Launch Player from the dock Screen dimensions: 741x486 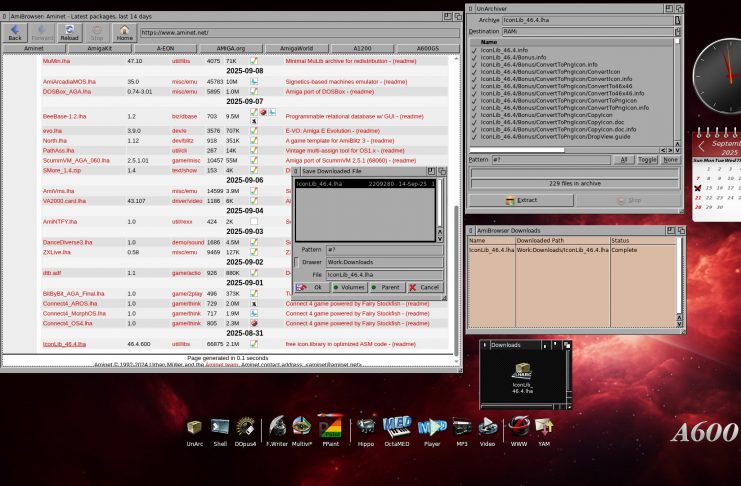pos(432,427)
